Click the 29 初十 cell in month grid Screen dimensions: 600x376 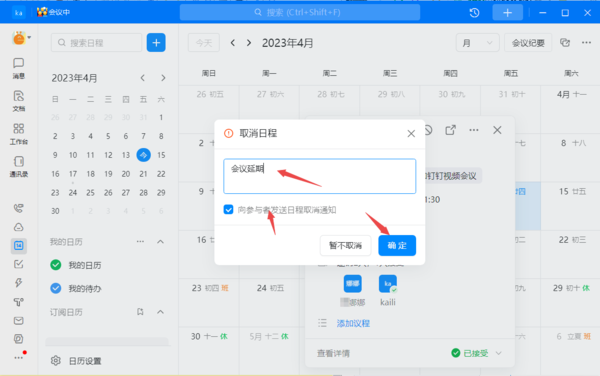point(570,302)
